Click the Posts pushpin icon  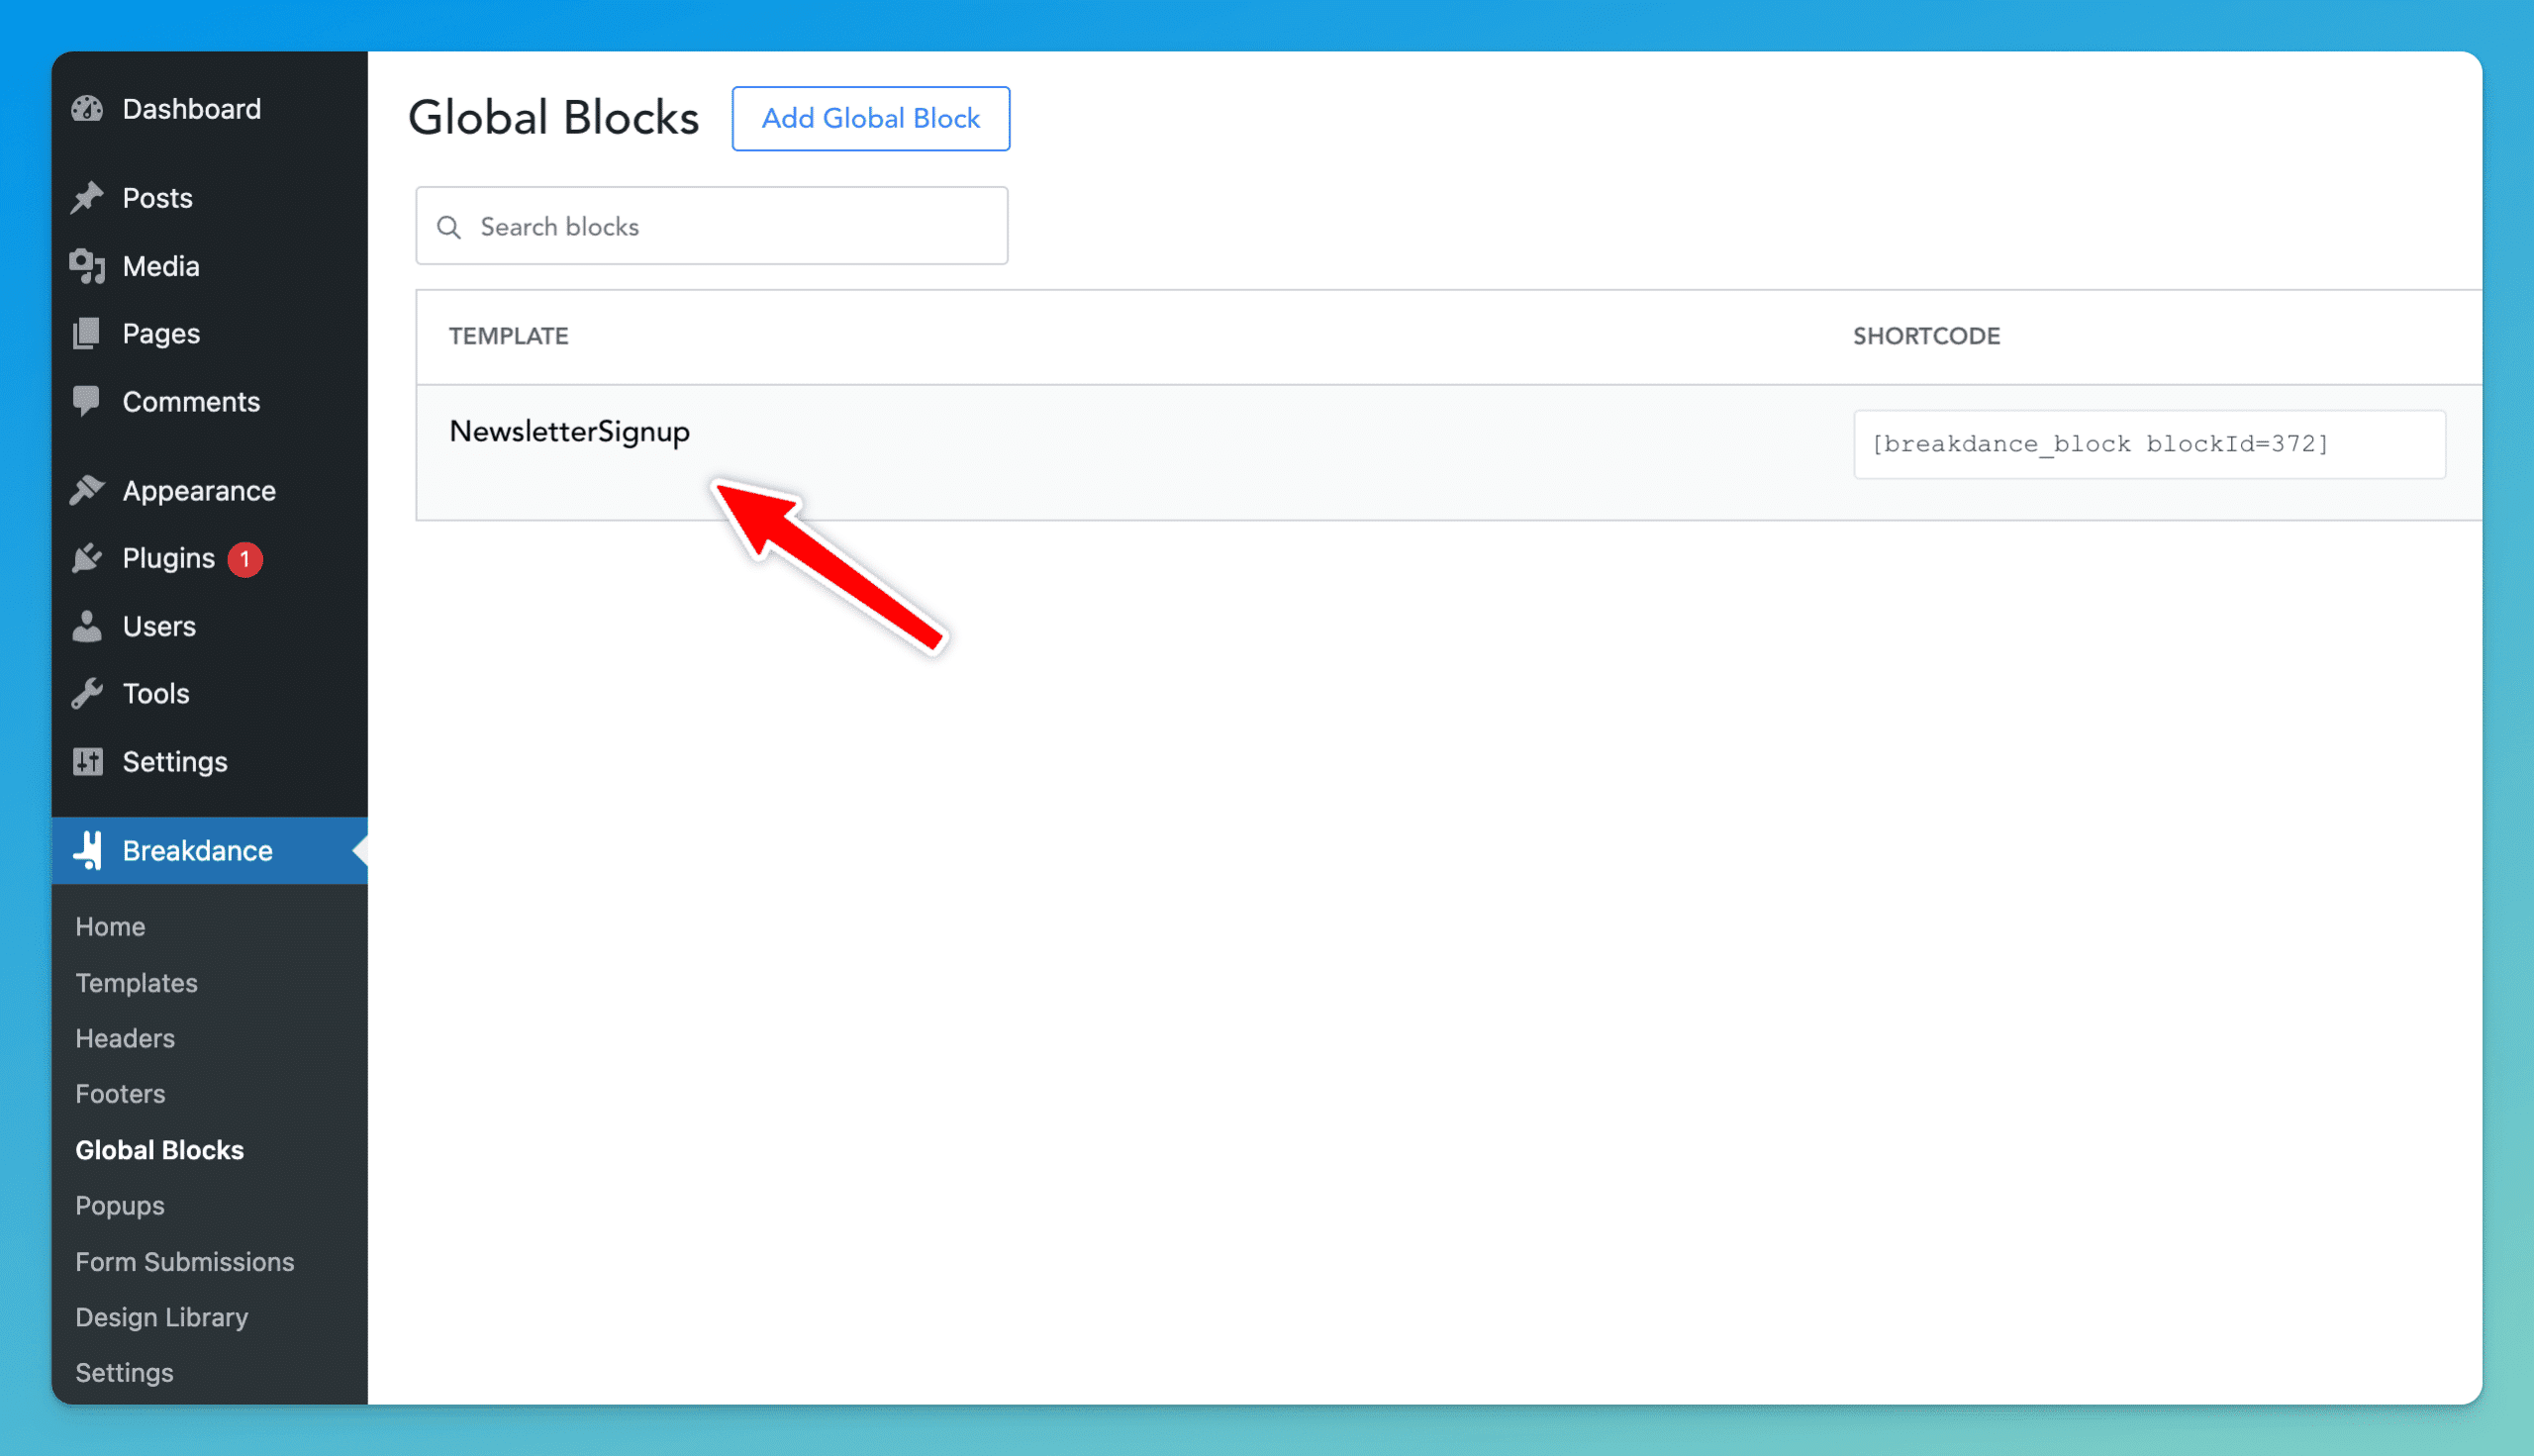tap(88, 198)
